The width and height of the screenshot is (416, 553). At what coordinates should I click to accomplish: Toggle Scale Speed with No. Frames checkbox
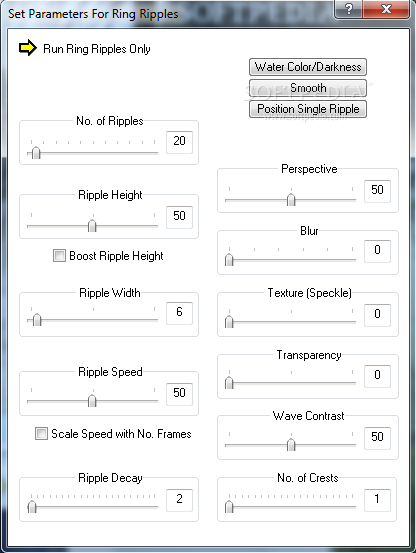pos(41,433)
